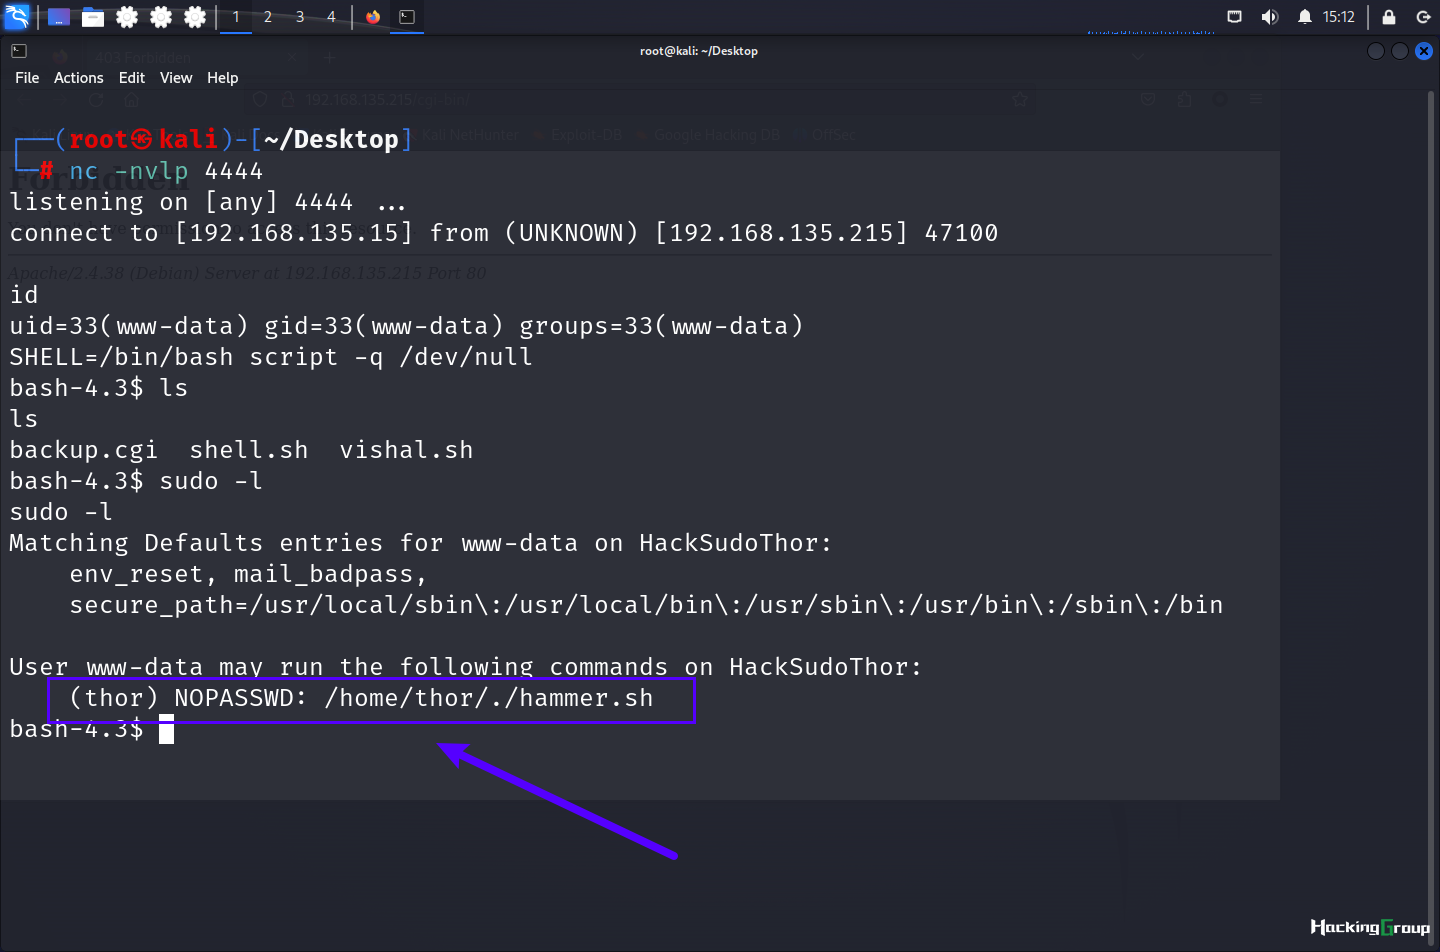
Task: Open the File menu
Action: 27,78
